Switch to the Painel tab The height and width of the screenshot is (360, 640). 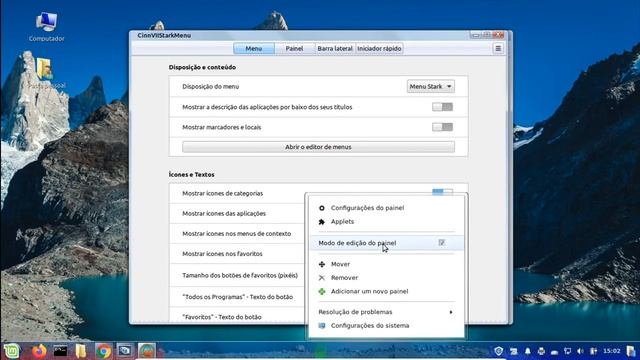(294, 49)
